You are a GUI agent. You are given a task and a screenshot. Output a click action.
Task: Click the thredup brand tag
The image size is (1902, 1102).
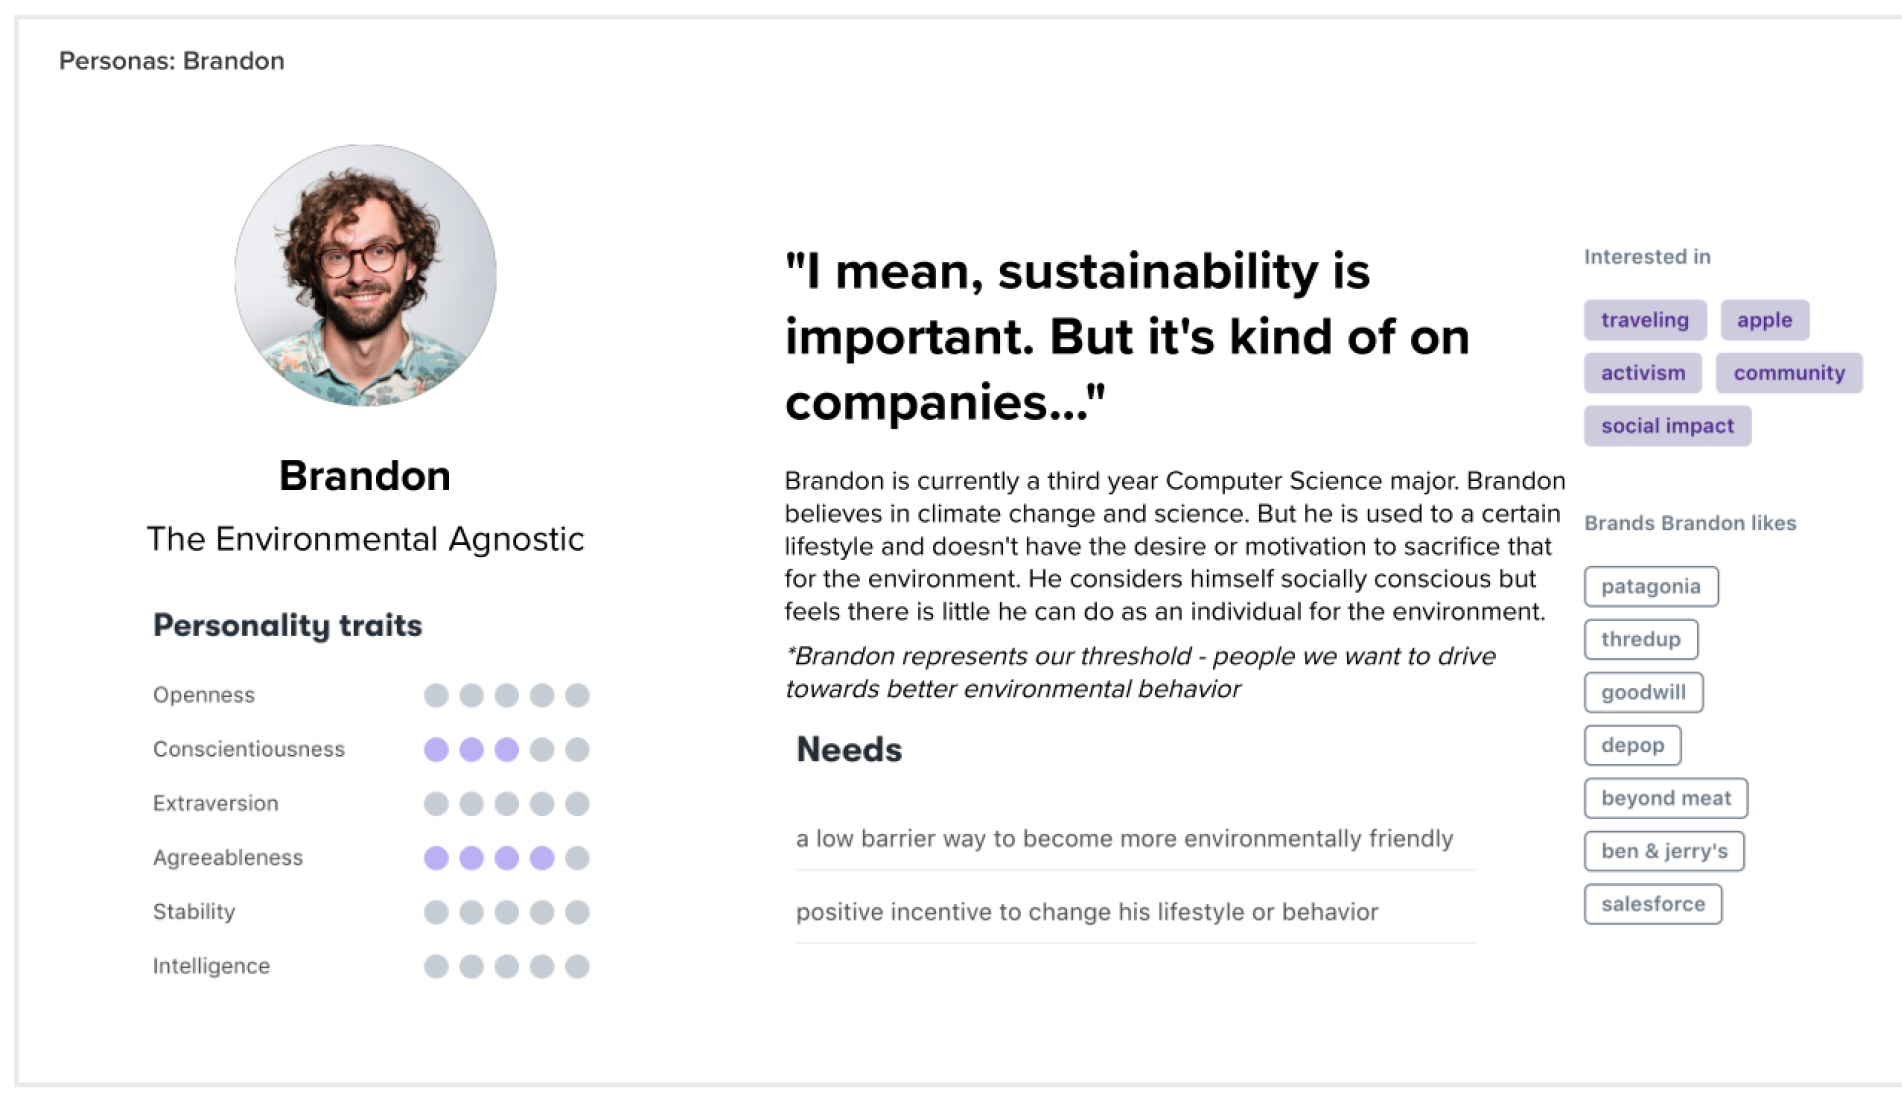[x=1640, y=639]
